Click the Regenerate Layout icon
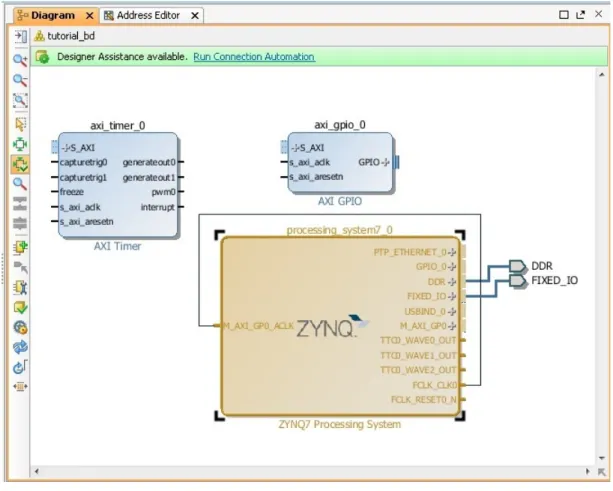This screenshot has height=491, width=613. coord(20,347)
